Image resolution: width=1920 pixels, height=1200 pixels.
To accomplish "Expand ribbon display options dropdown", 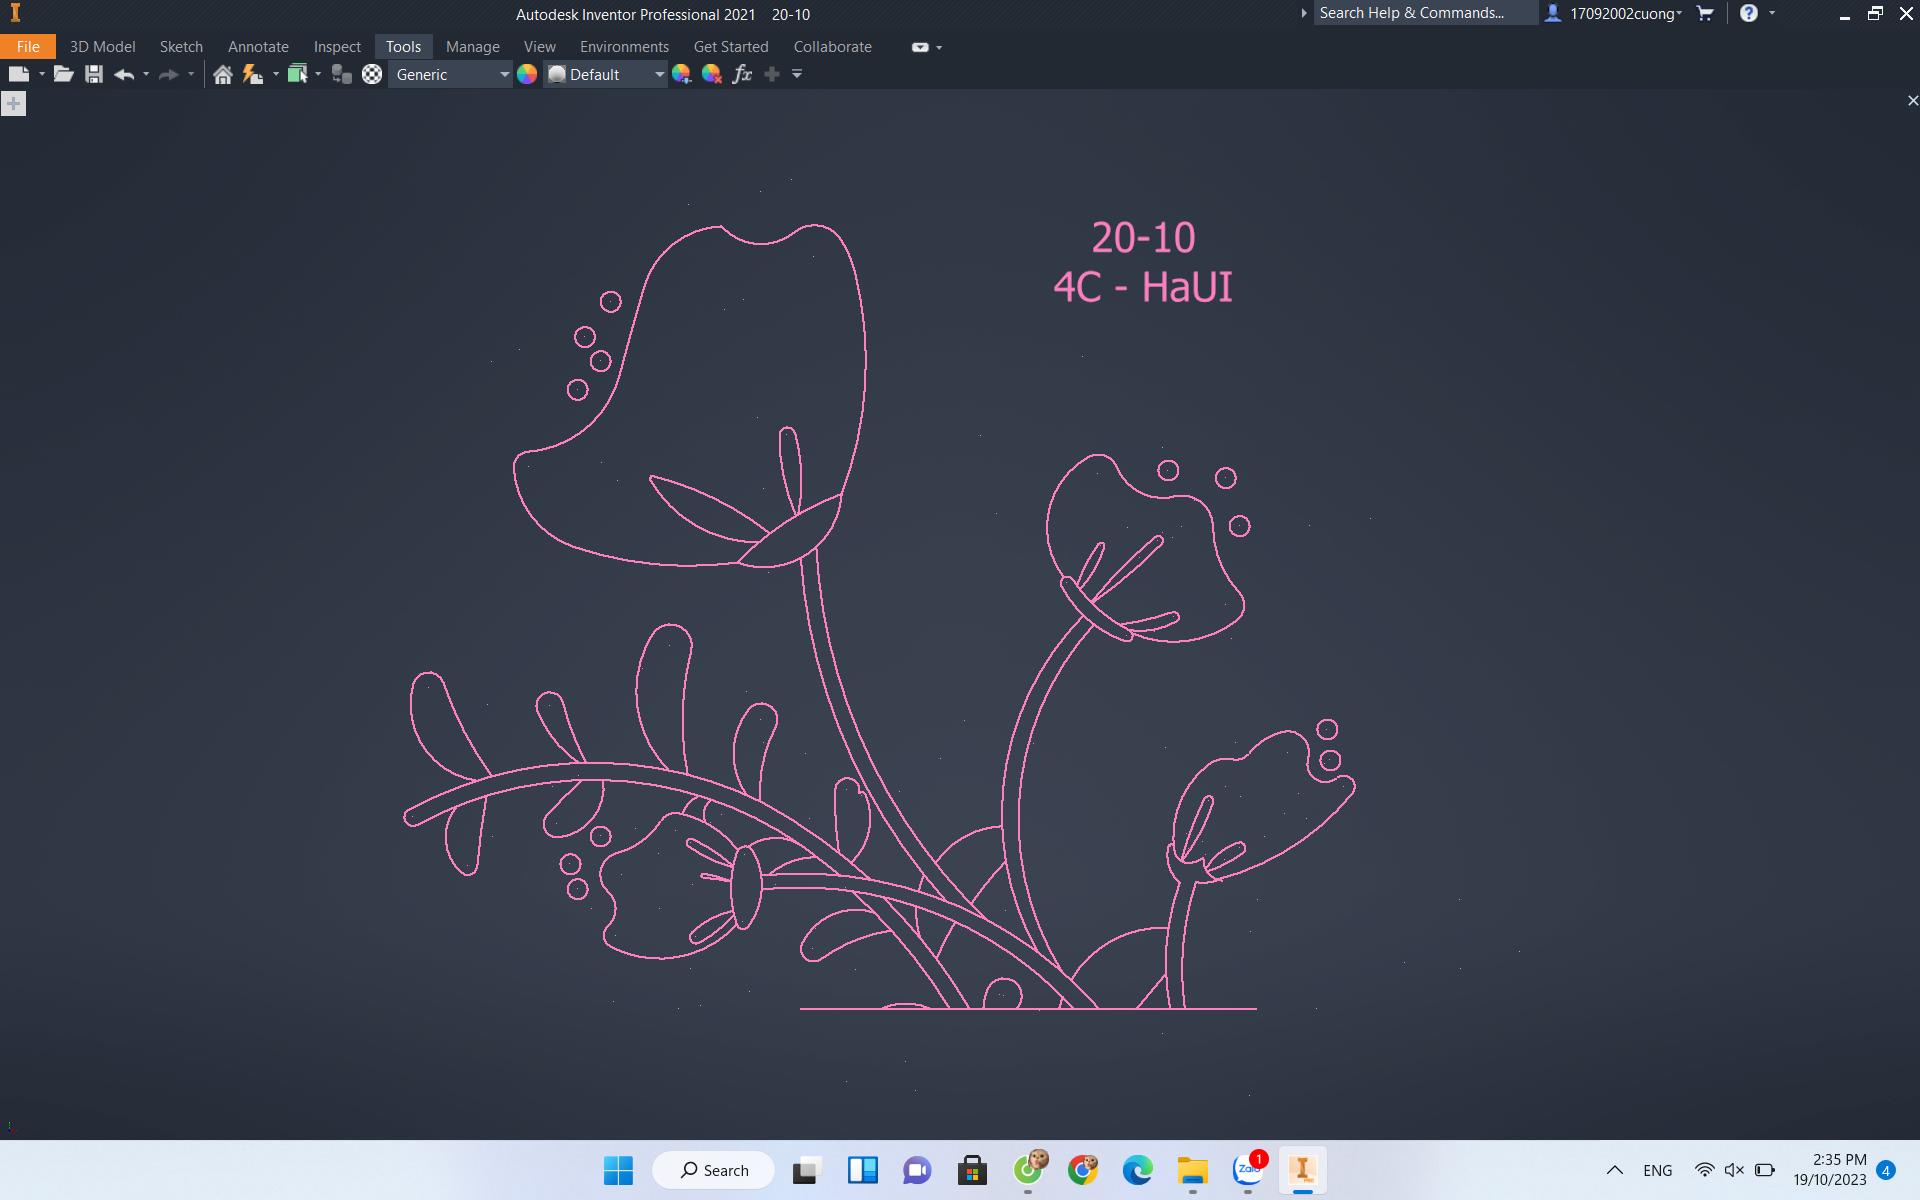I will tap(939, 47).
